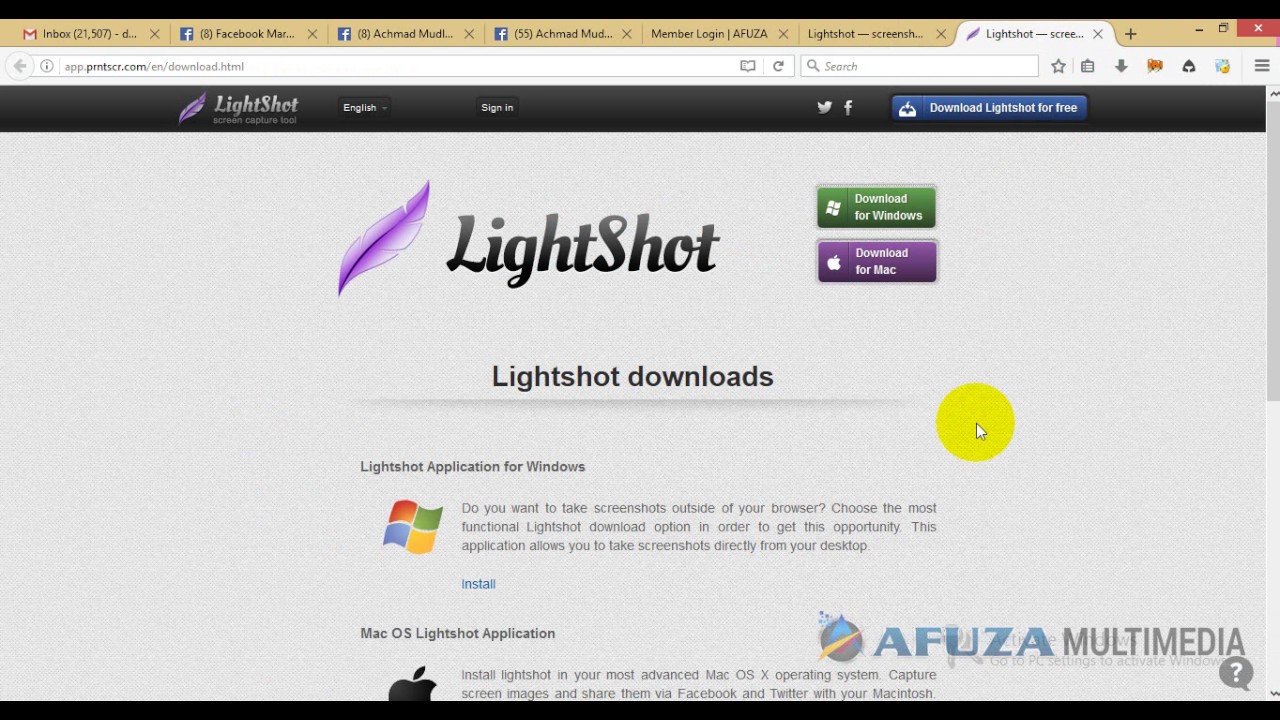Click the LightShot header logo
Viewport: 1280px width, 720px height.
click(238, 108)
